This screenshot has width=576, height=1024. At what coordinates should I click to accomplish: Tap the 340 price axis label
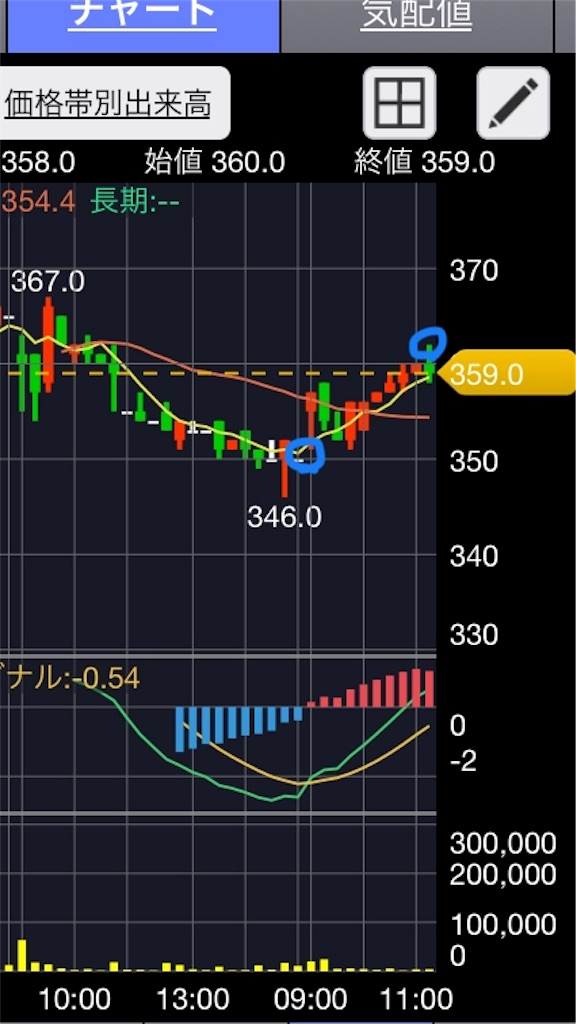coord(474,557)
